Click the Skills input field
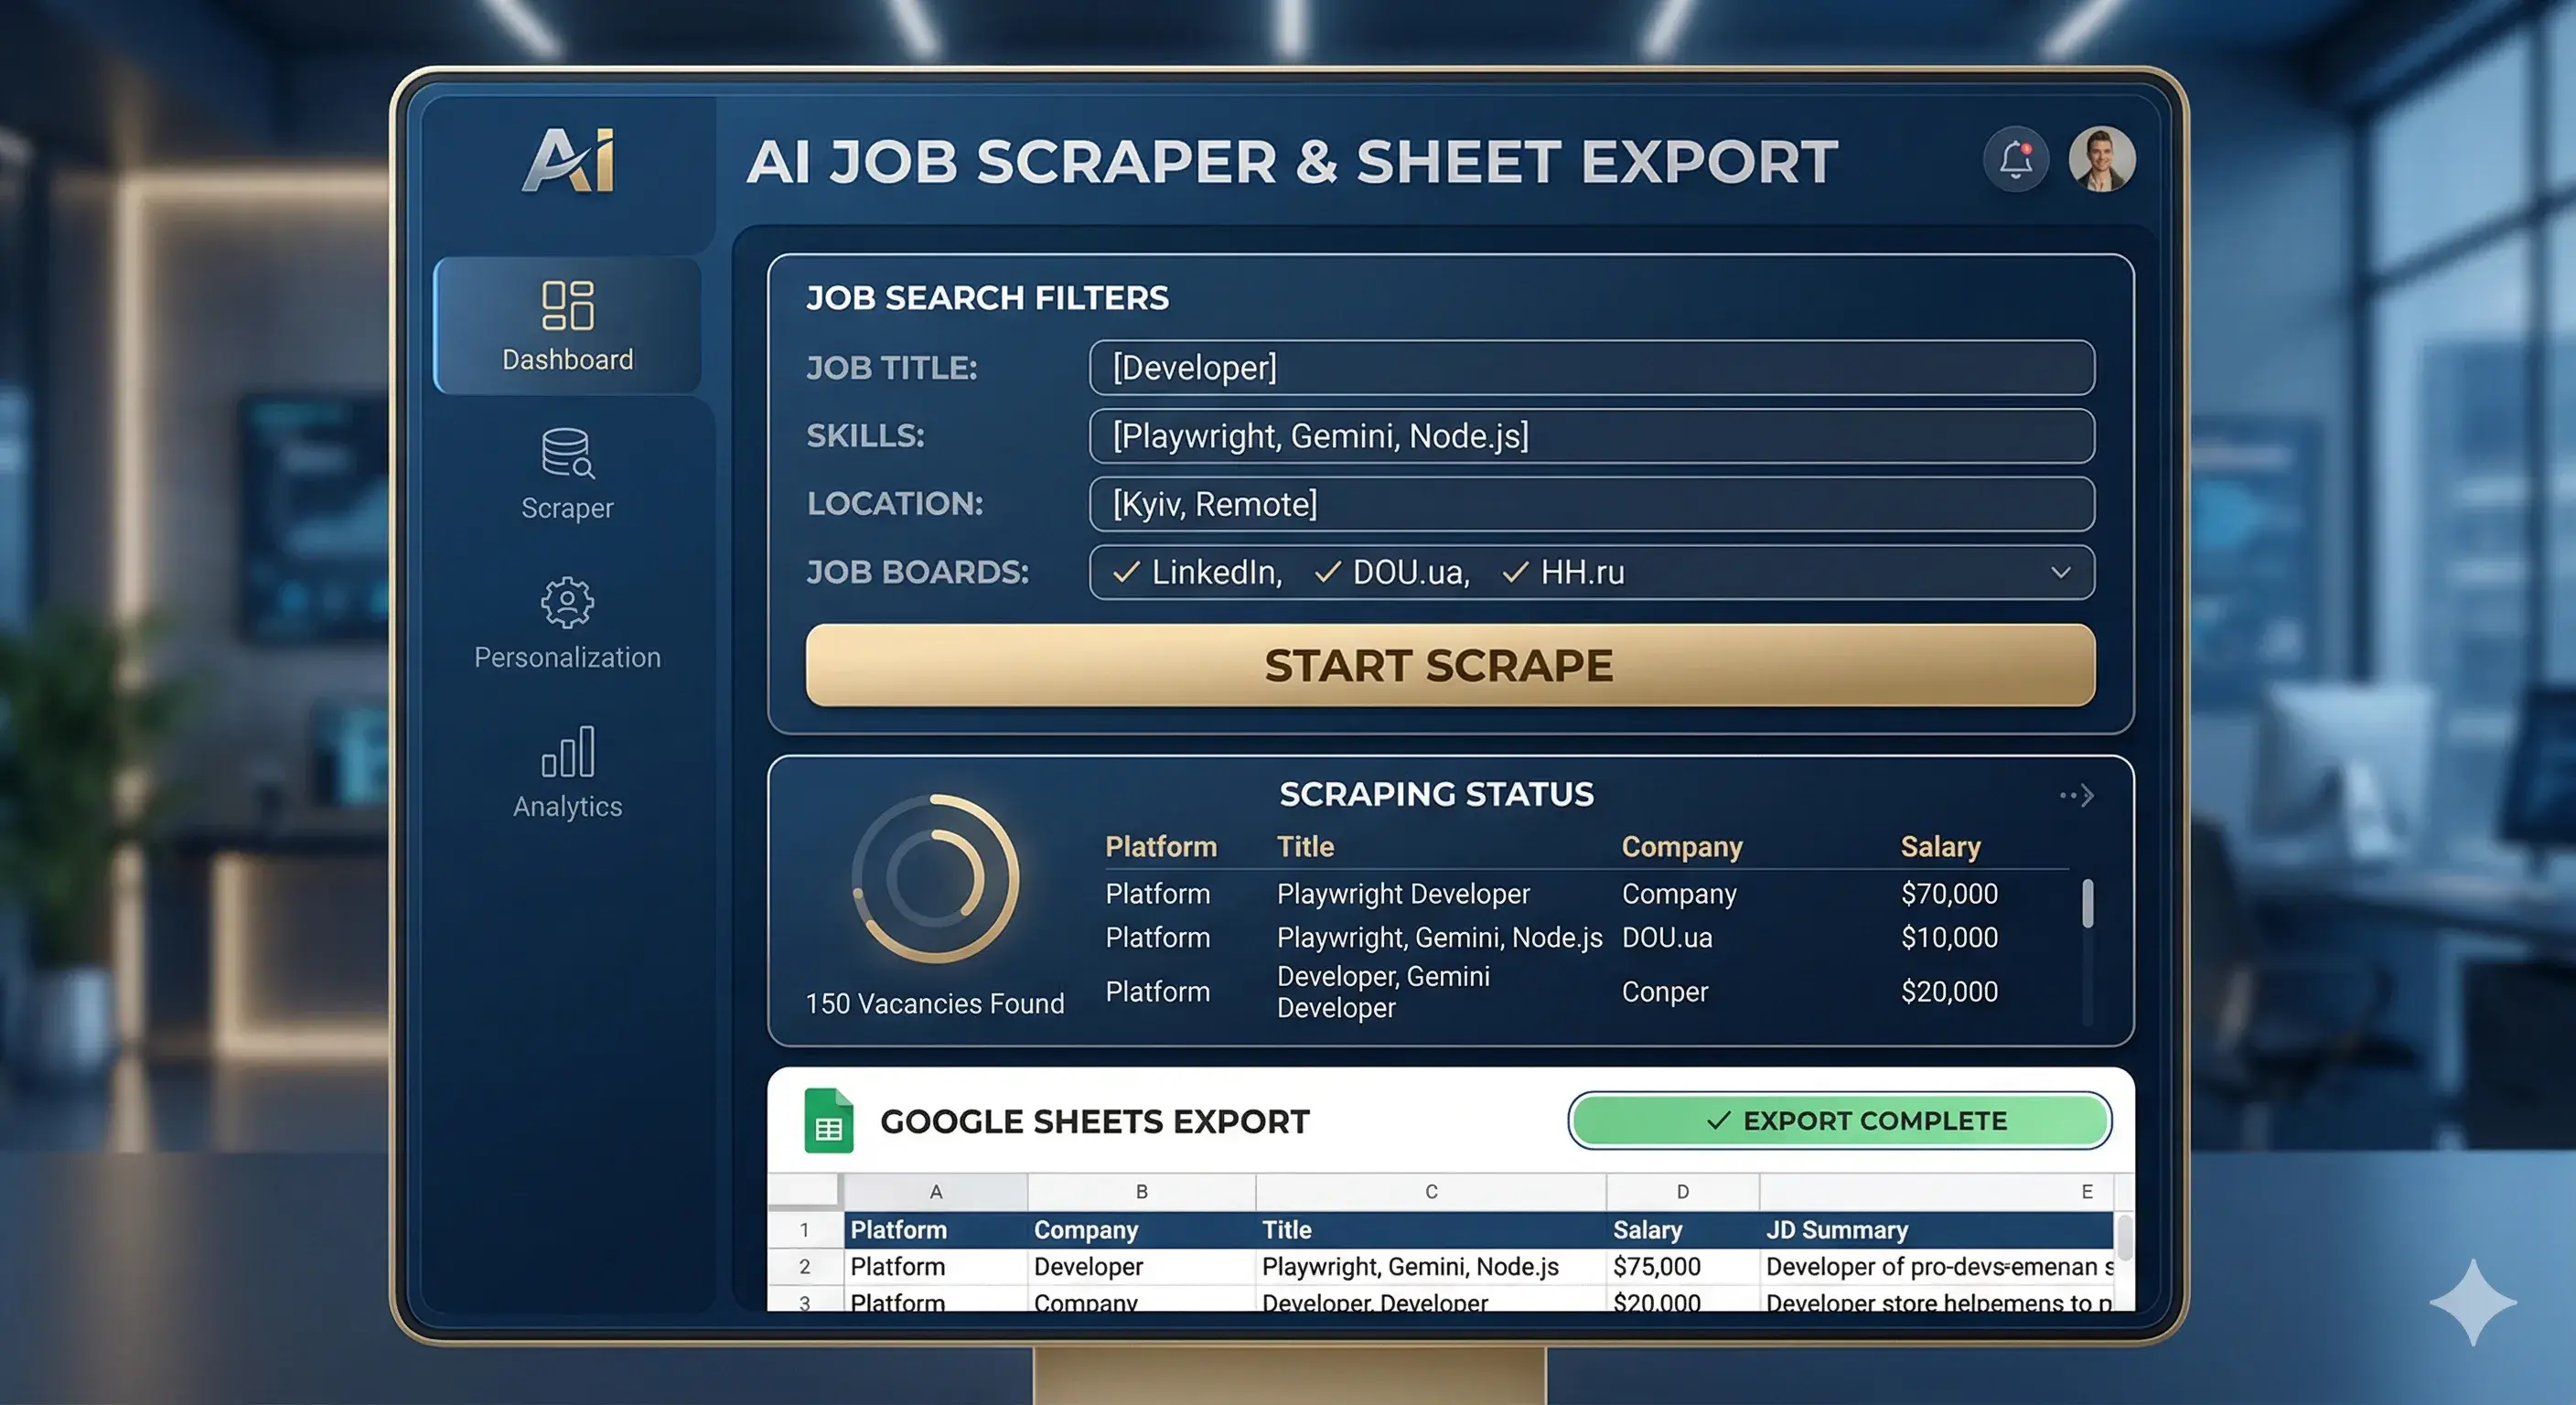The height and width of the screenshot is (1405, 2576). click(x=1590, y=436)
